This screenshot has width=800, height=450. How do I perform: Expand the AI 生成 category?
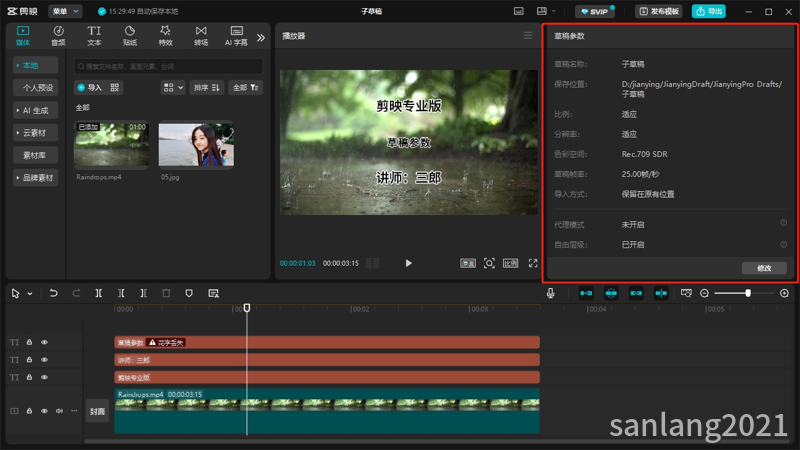coord(35,110)
